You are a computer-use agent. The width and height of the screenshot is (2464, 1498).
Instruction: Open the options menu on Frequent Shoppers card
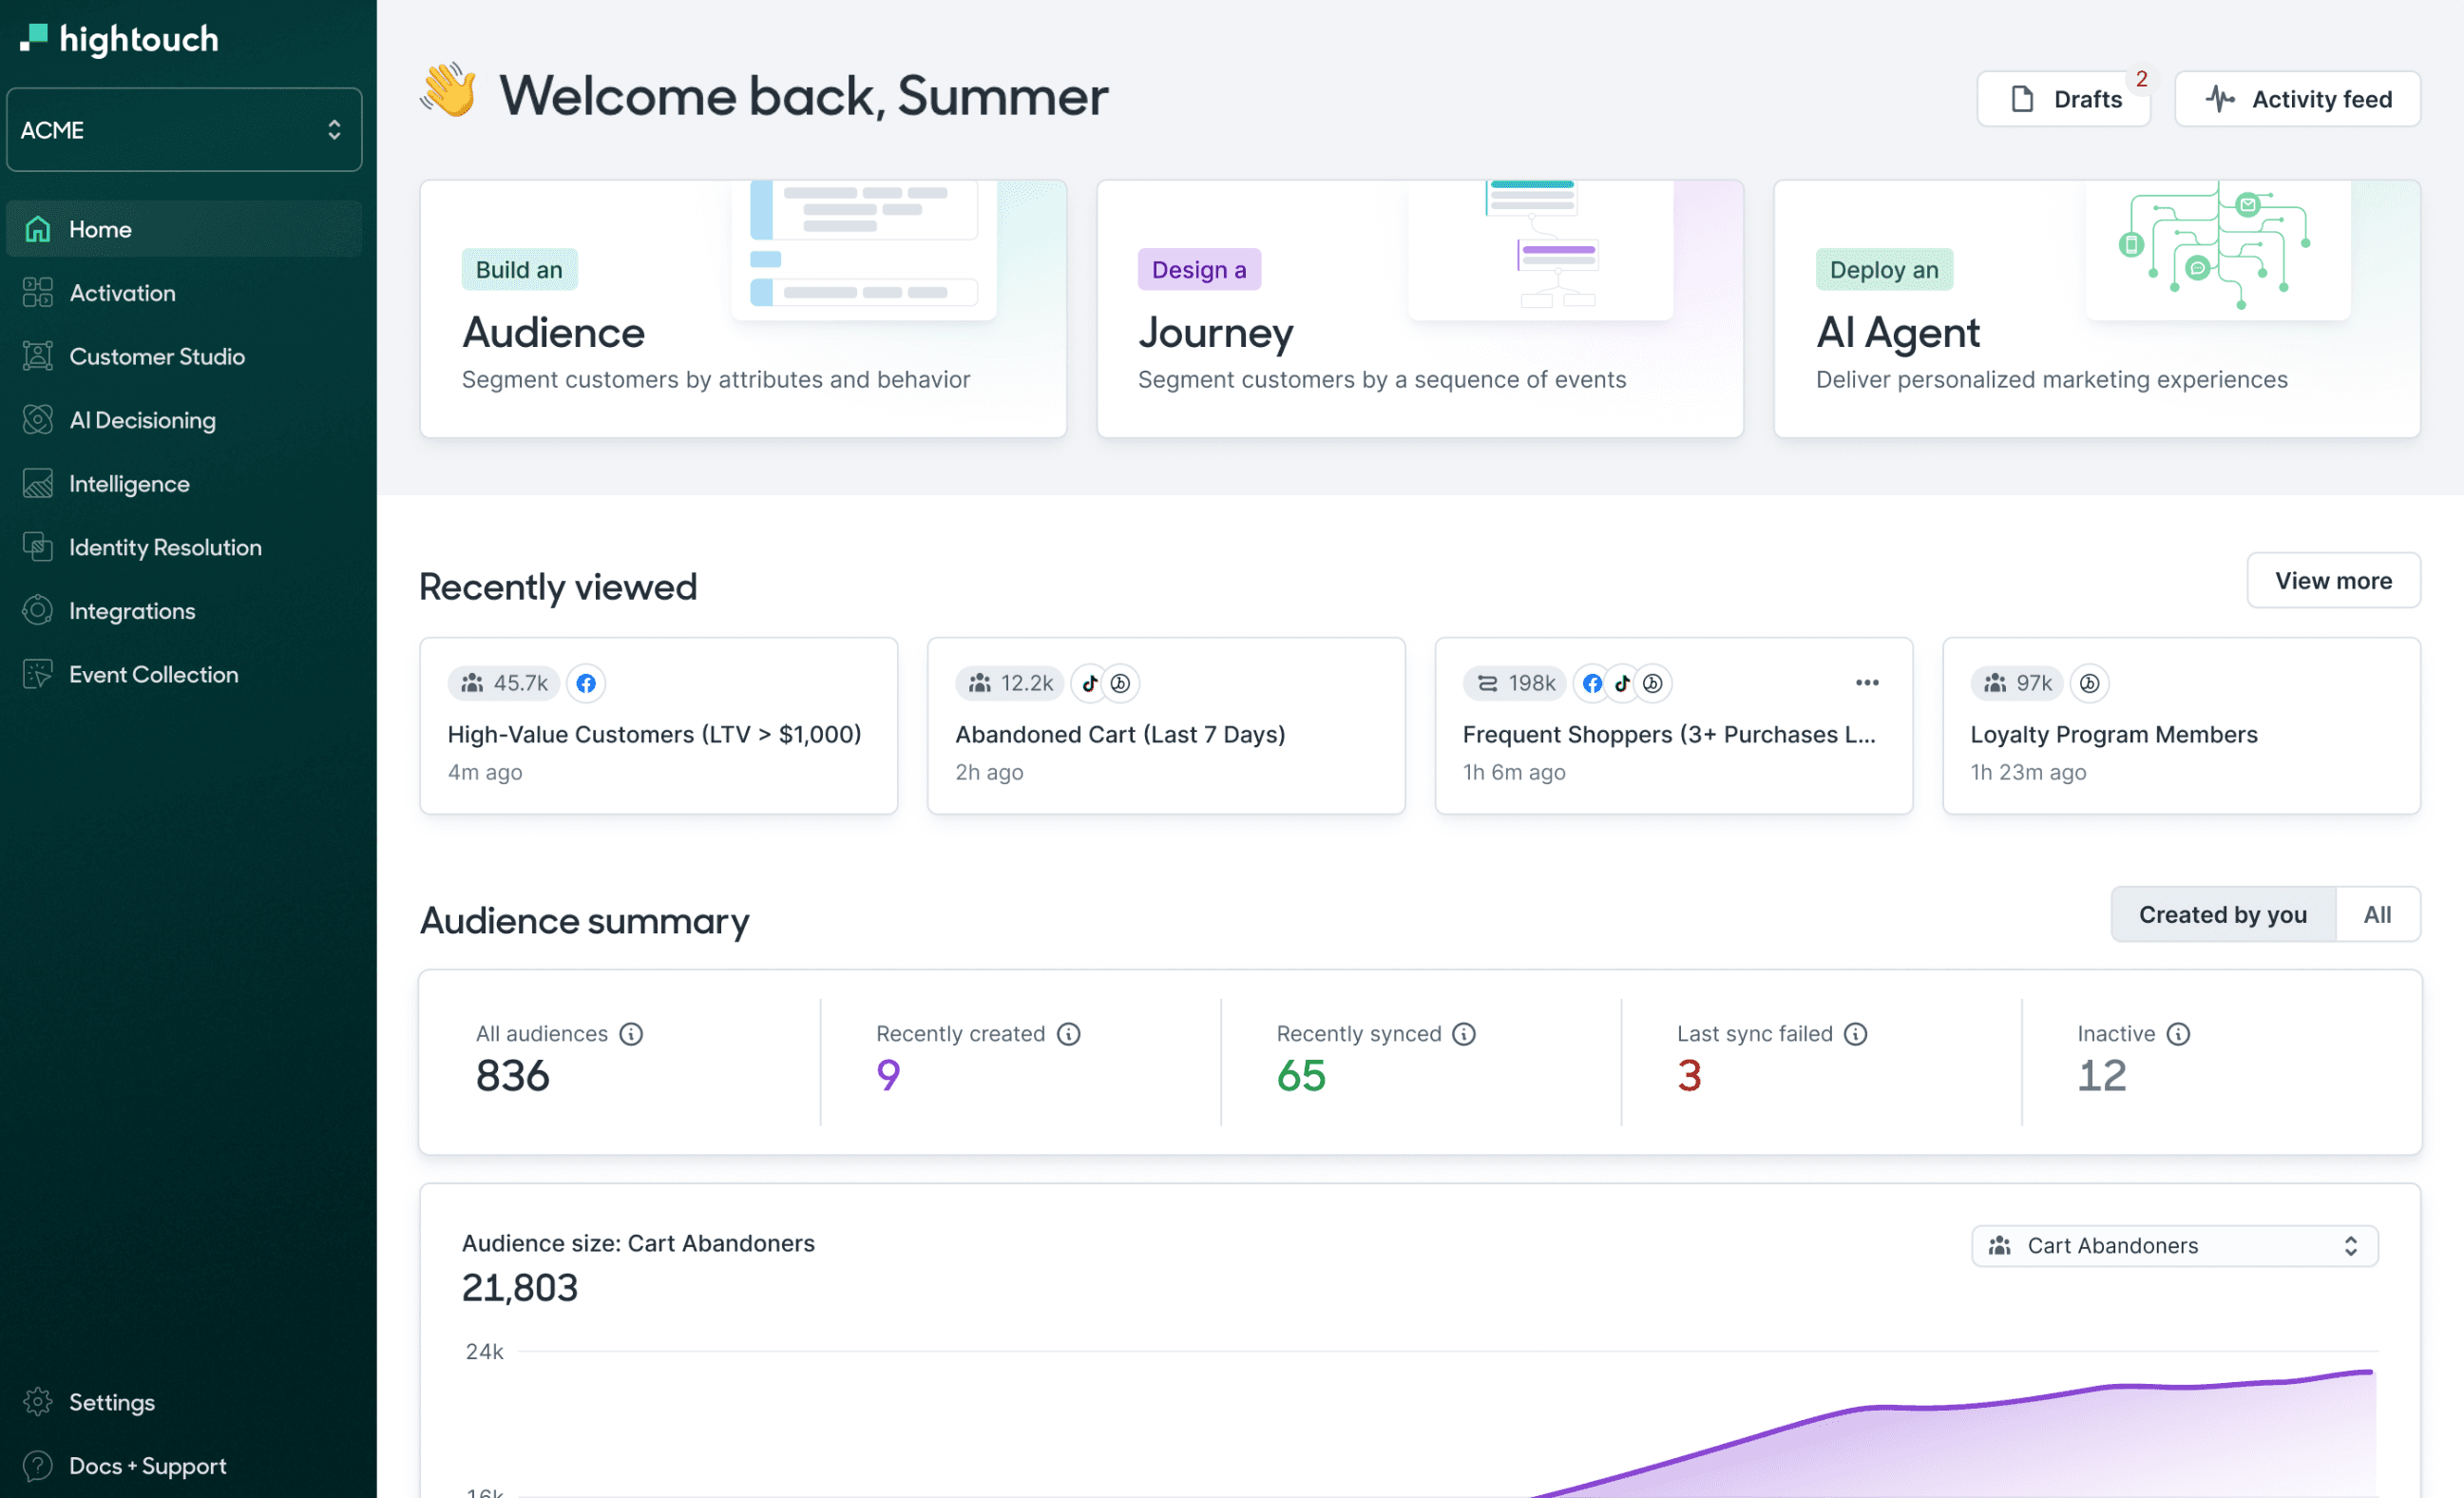click(x=1866, y=682)
